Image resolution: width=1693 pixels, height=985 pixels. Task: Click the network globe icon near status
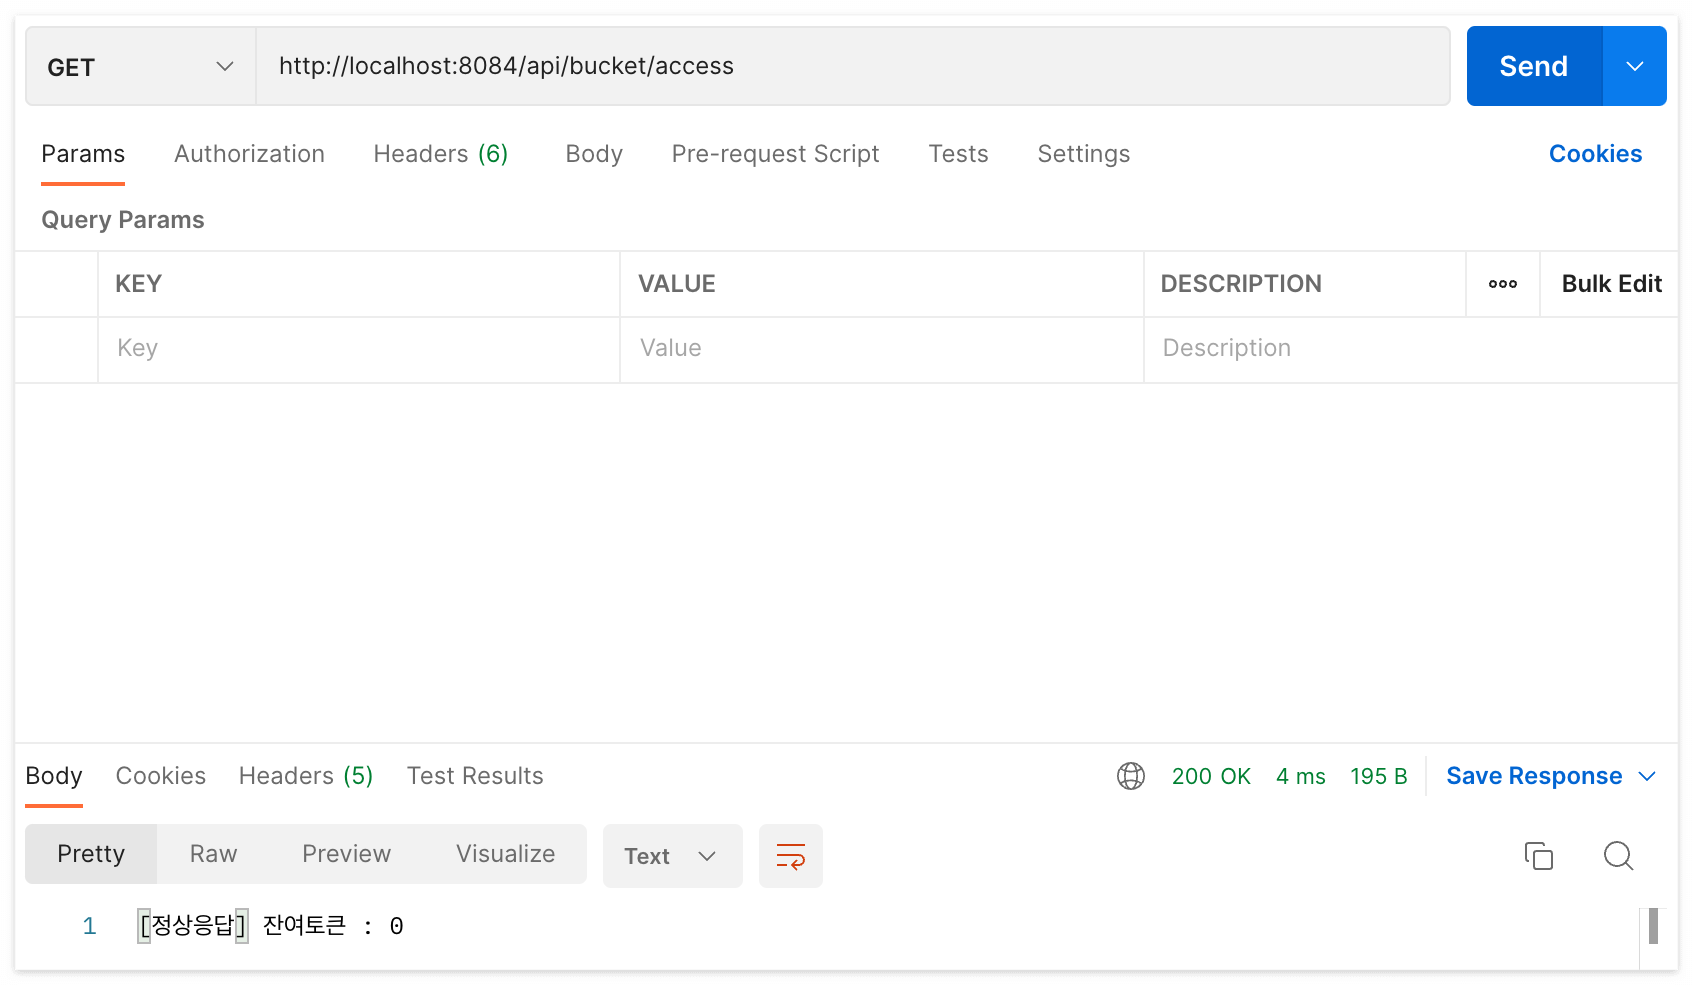click(1131, 776)
